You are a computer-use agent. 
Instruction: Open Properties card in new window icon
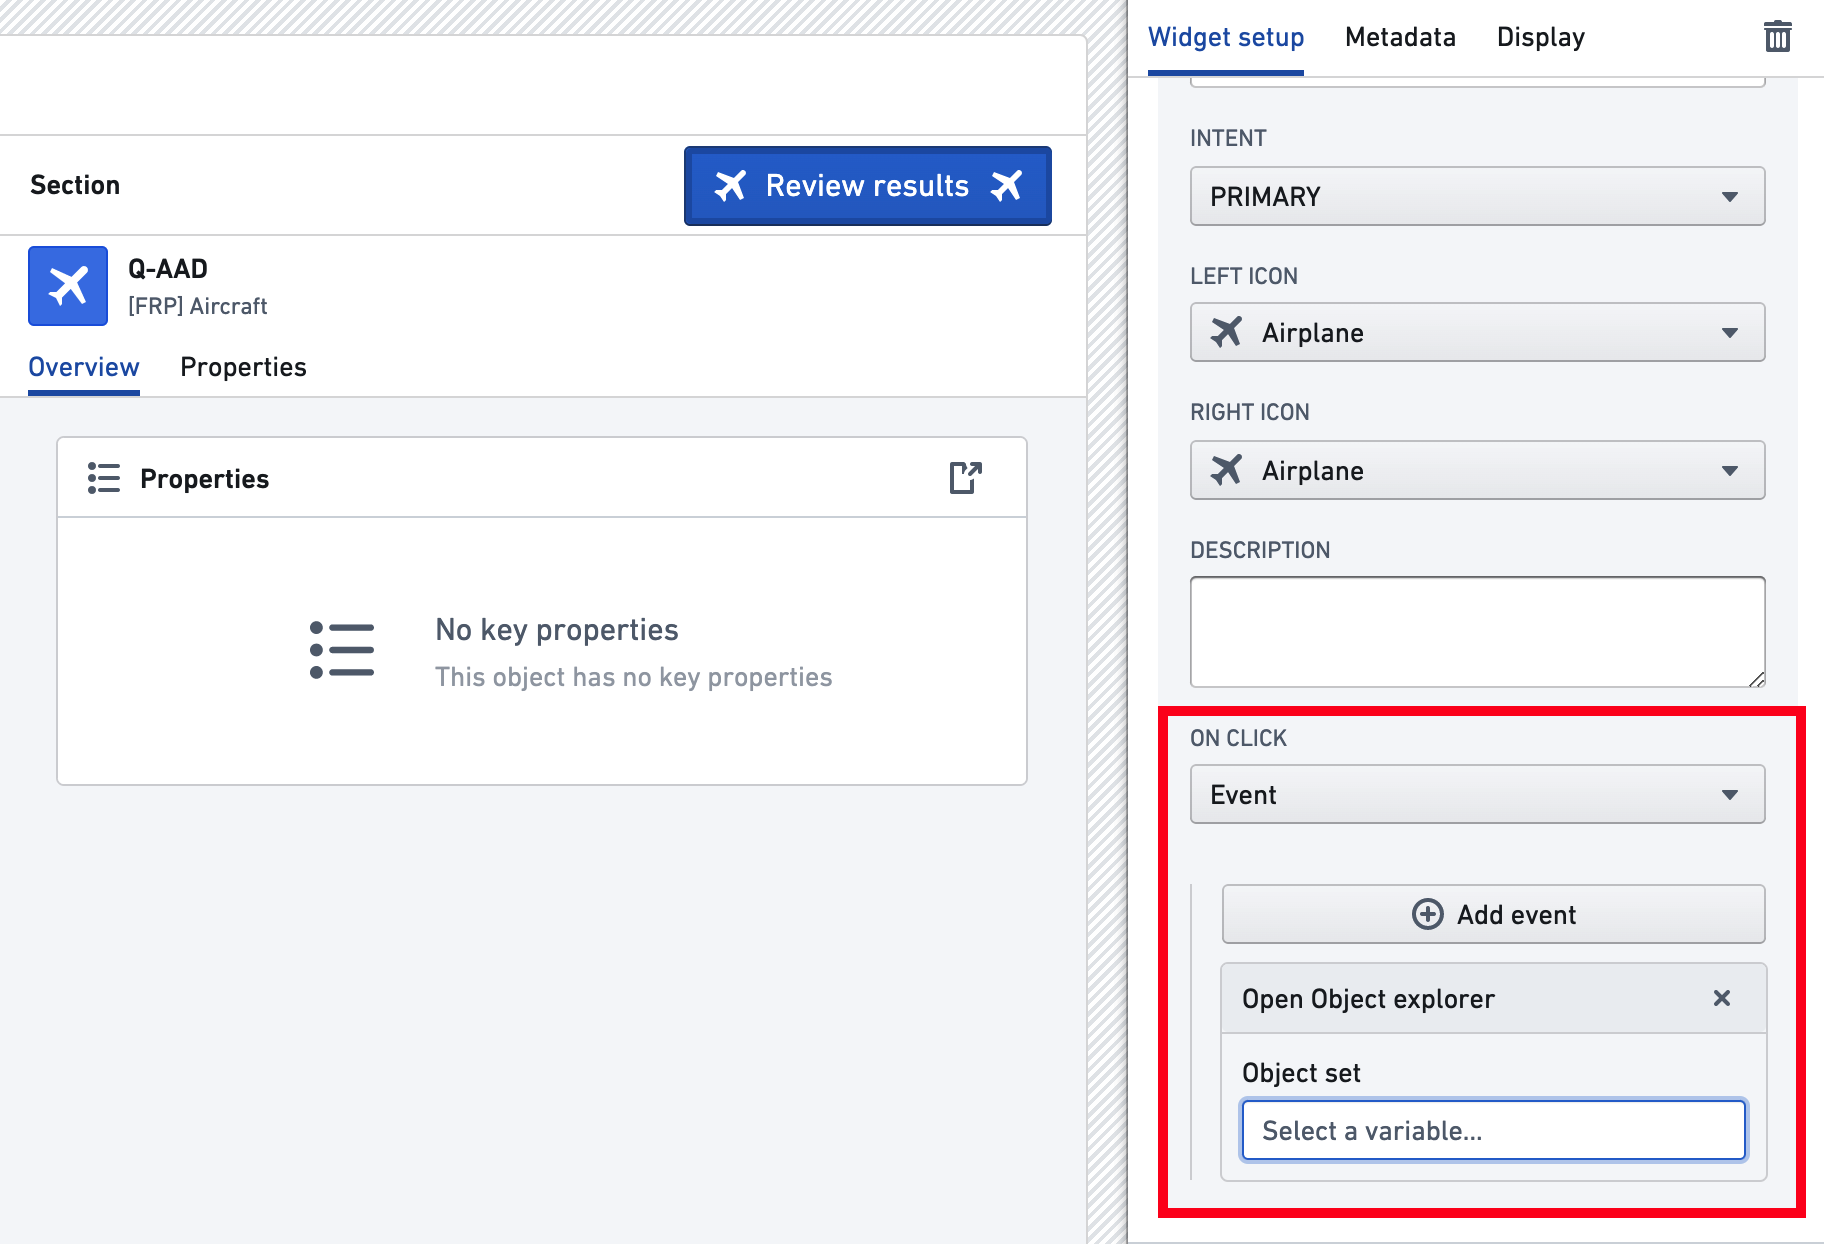(965, 478)
